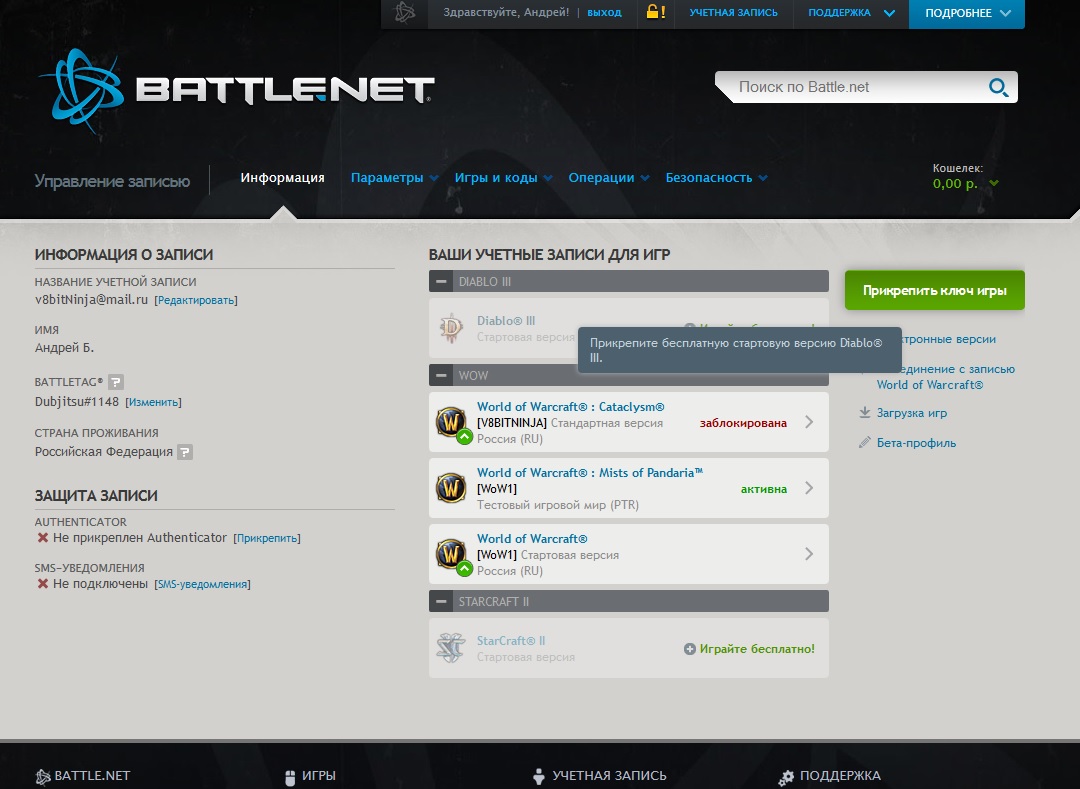Click the Играйте бесплатно link for StarCraft II
The image size is (1080, 789).
(757, 649)
